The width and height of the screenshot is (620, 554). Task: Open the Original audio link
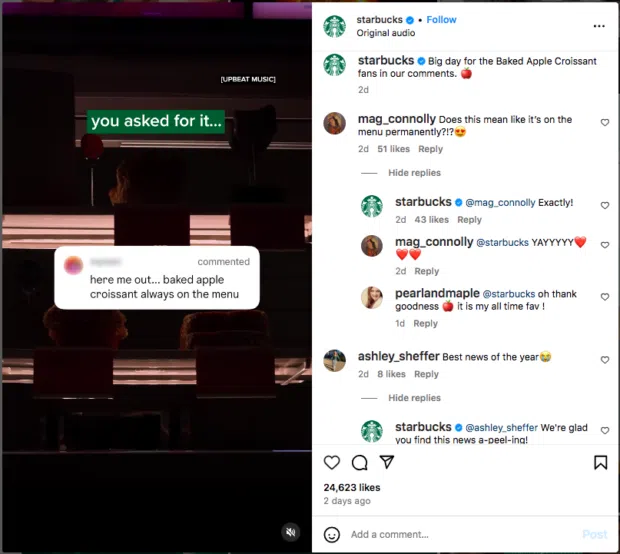[x=386, y=33]
